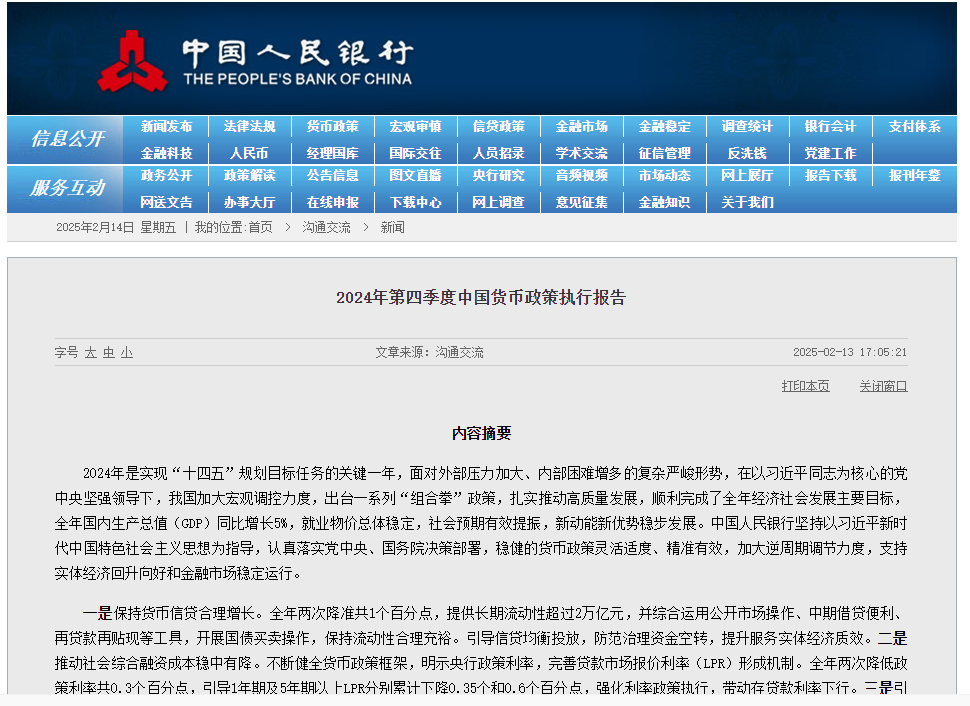Click the 关闭窗口 close window link

tap(883, 386)
